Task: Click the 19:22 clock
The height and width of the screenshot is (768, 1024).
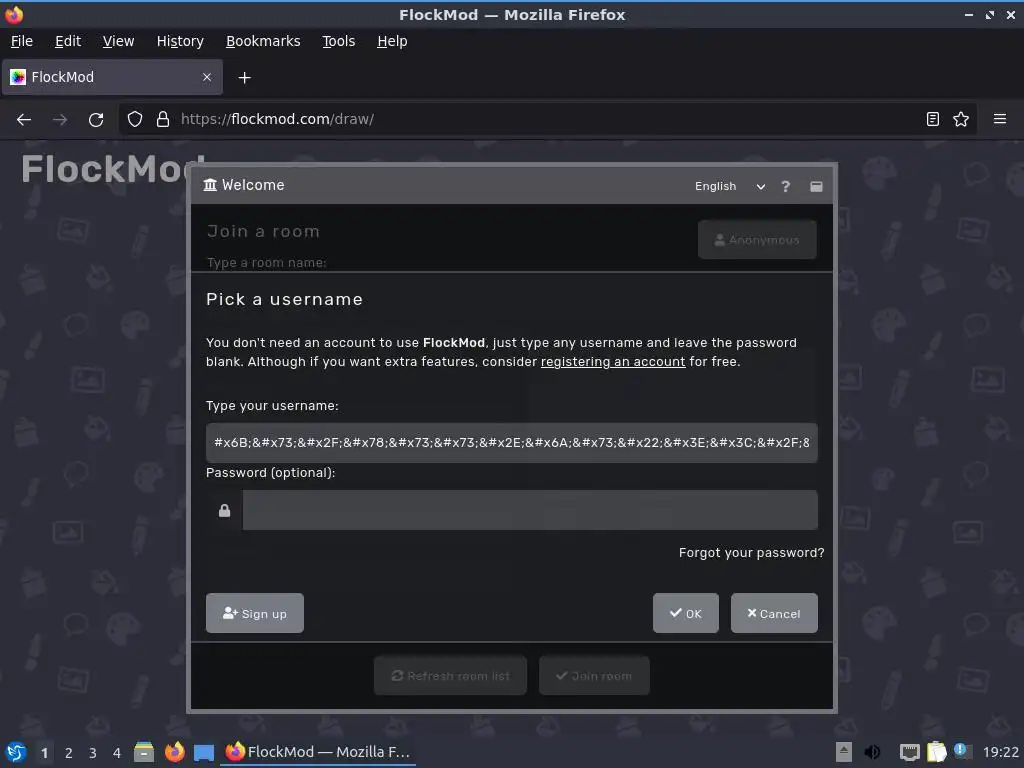Action: tap(1000, 752)
